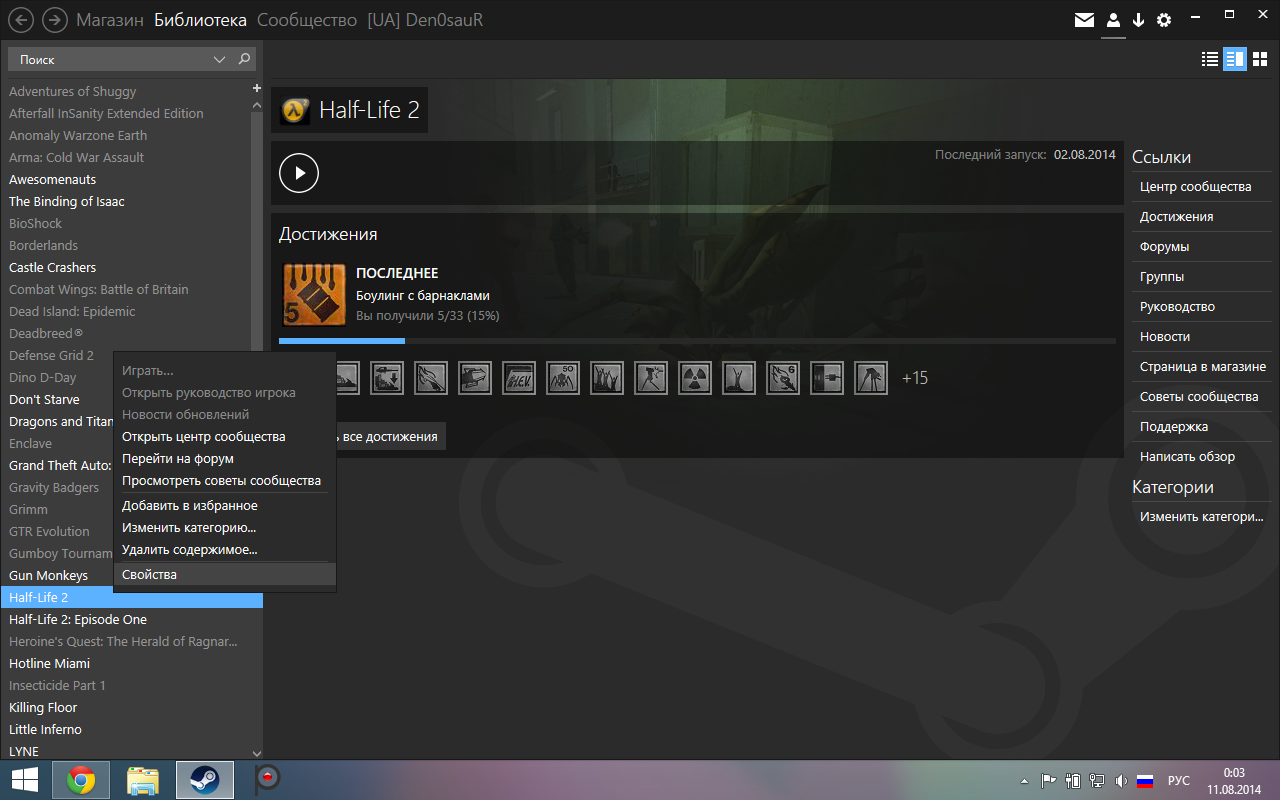Open the Магазин tab
Image resolution: width=1280 pixels, height=800 pixels.
point(110,20)
